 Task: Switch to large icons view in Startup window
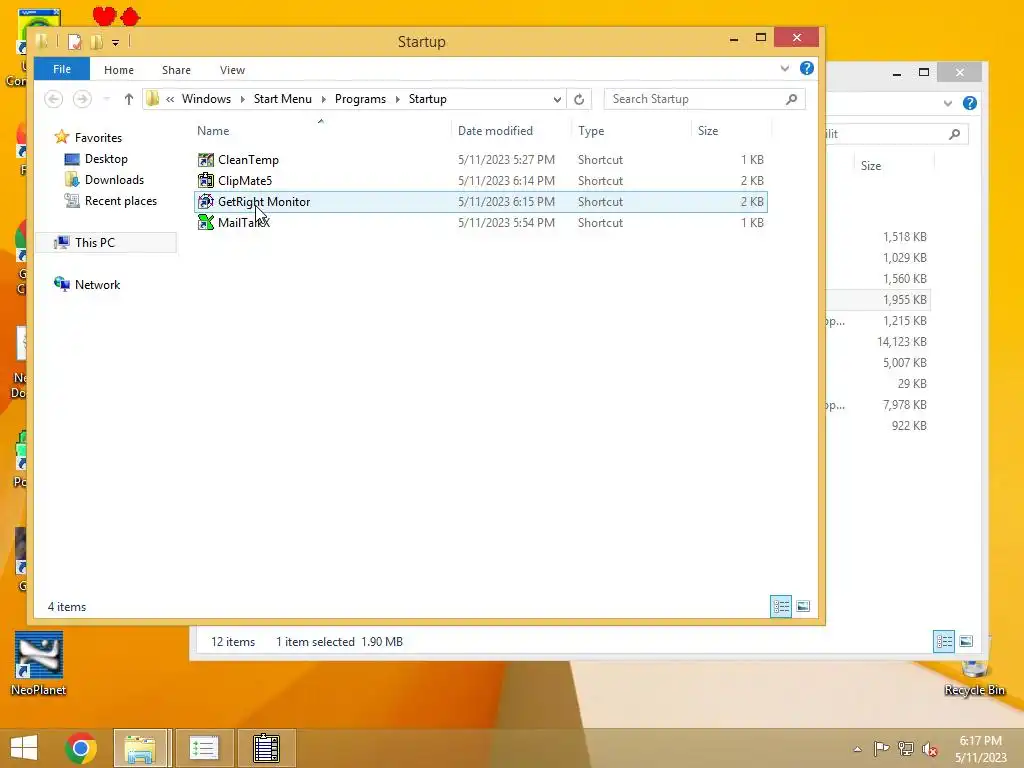point(803,607)
